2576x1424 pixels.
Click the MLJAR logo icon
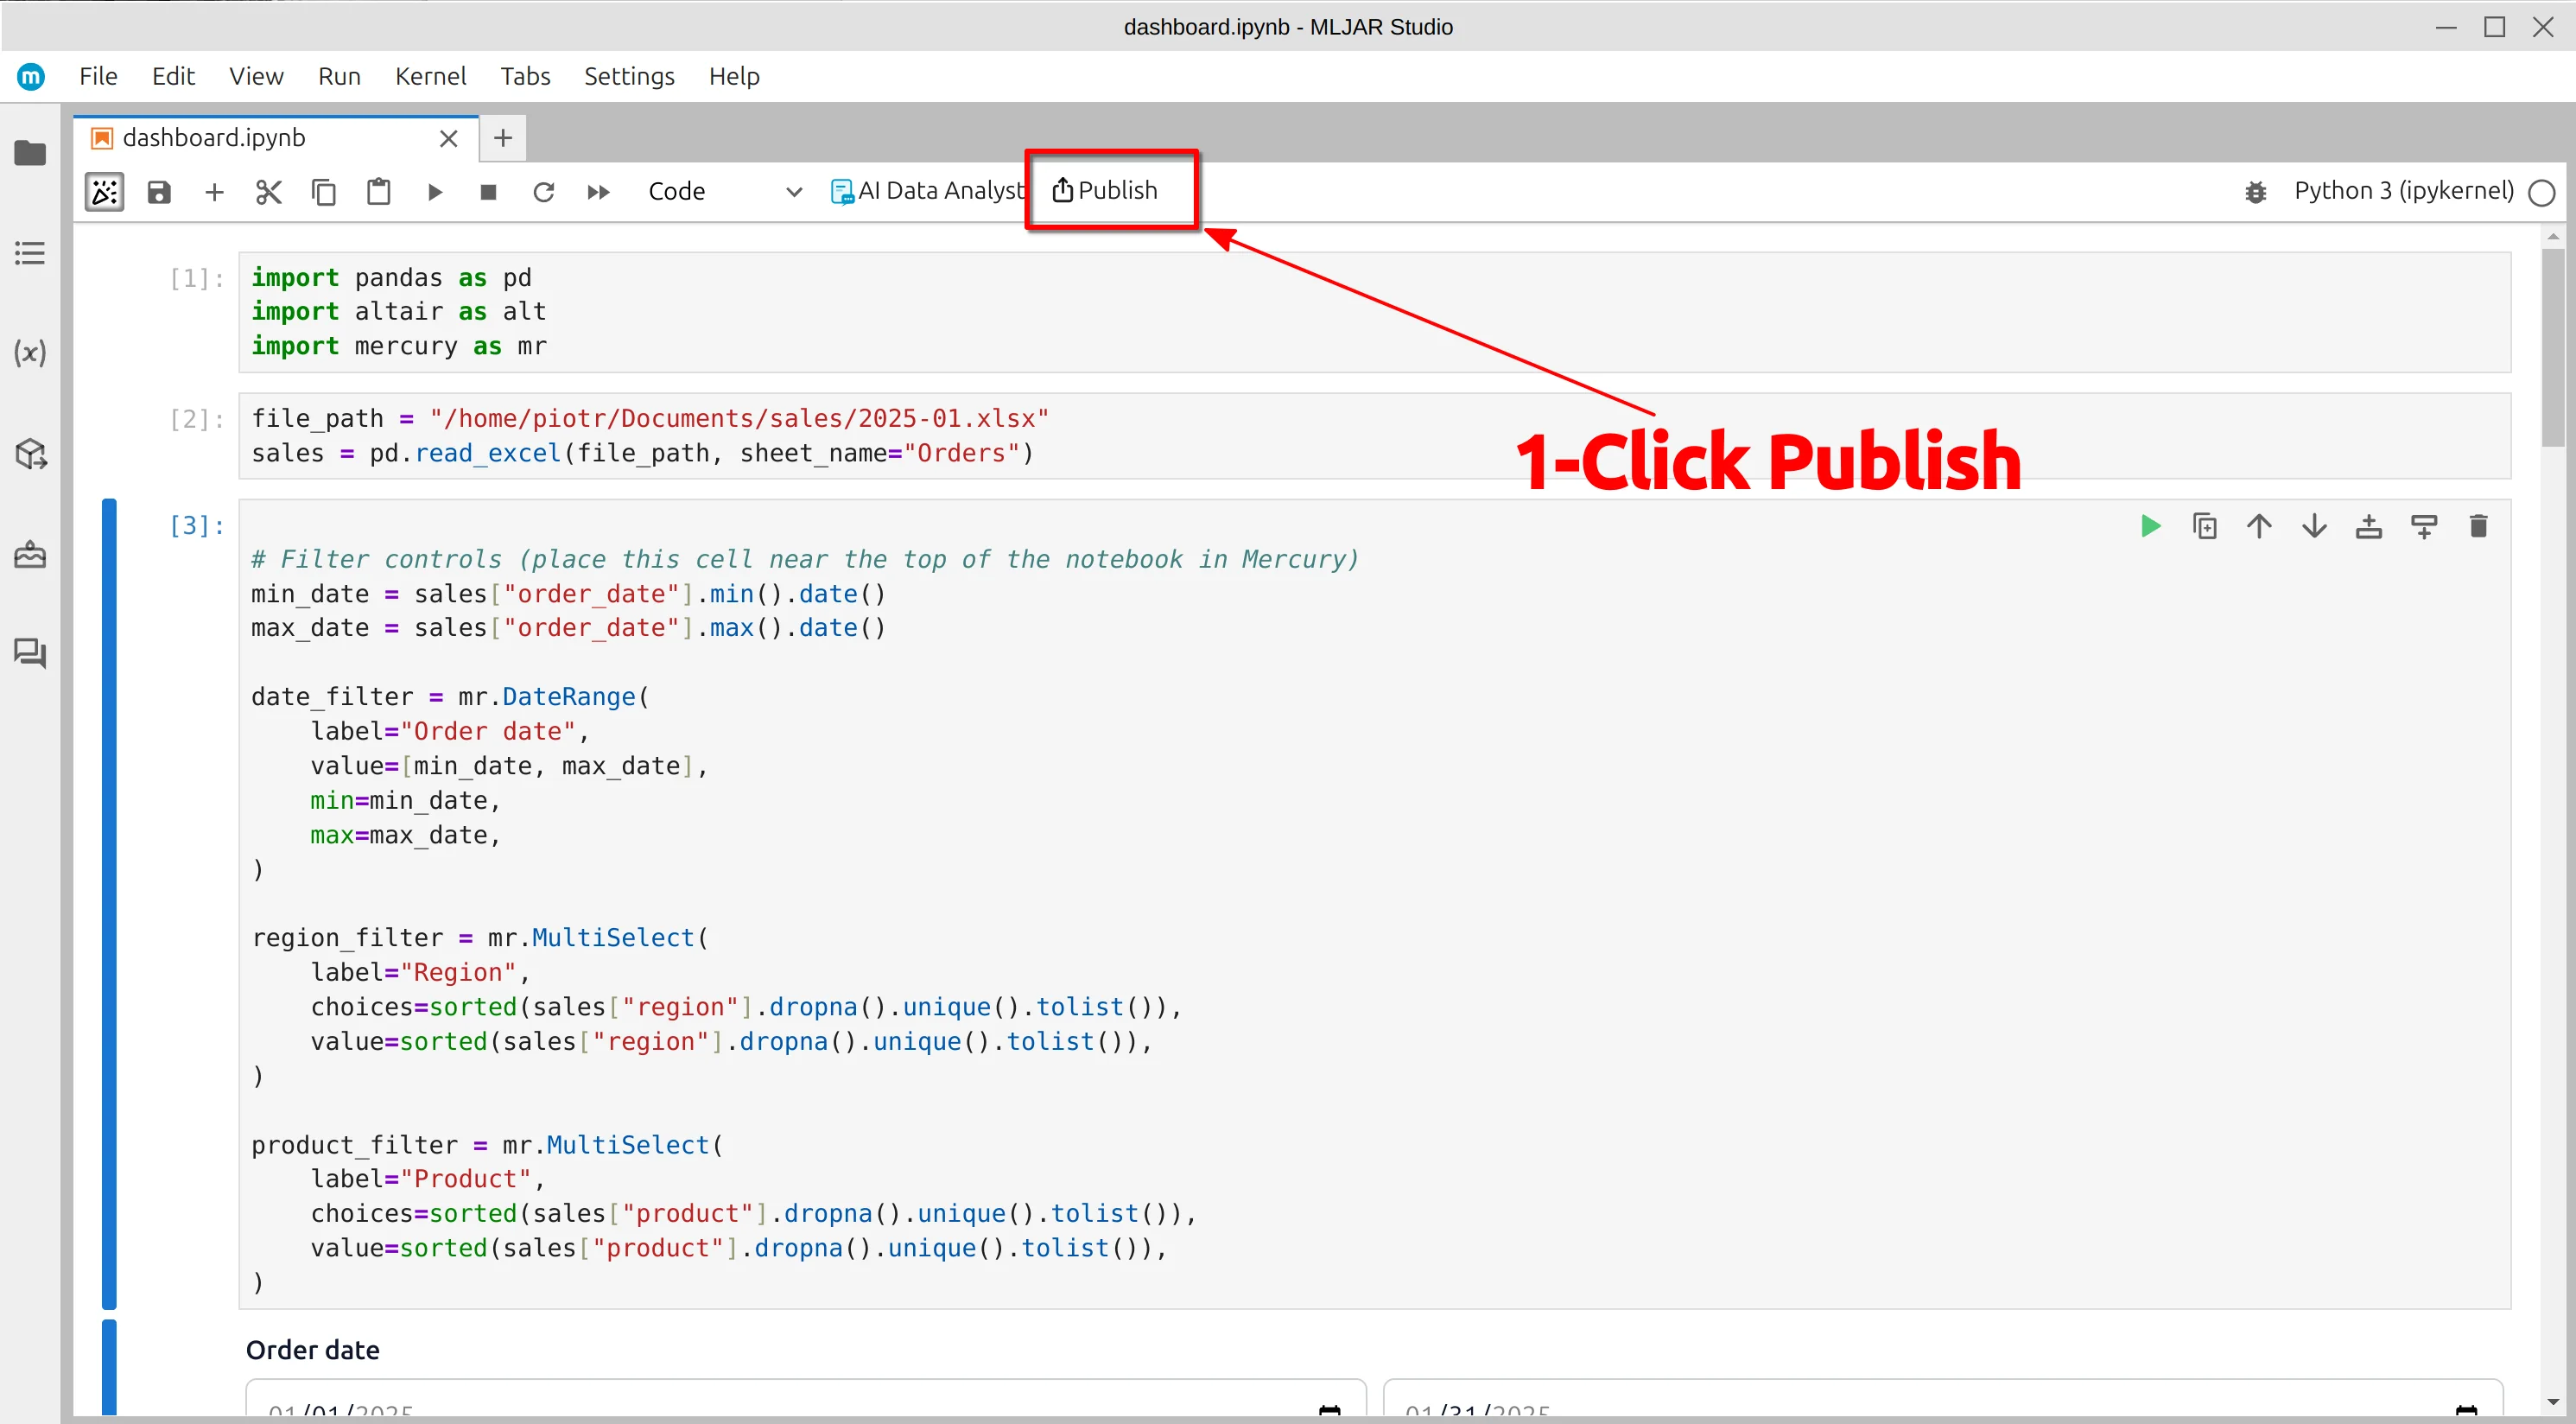31,76
